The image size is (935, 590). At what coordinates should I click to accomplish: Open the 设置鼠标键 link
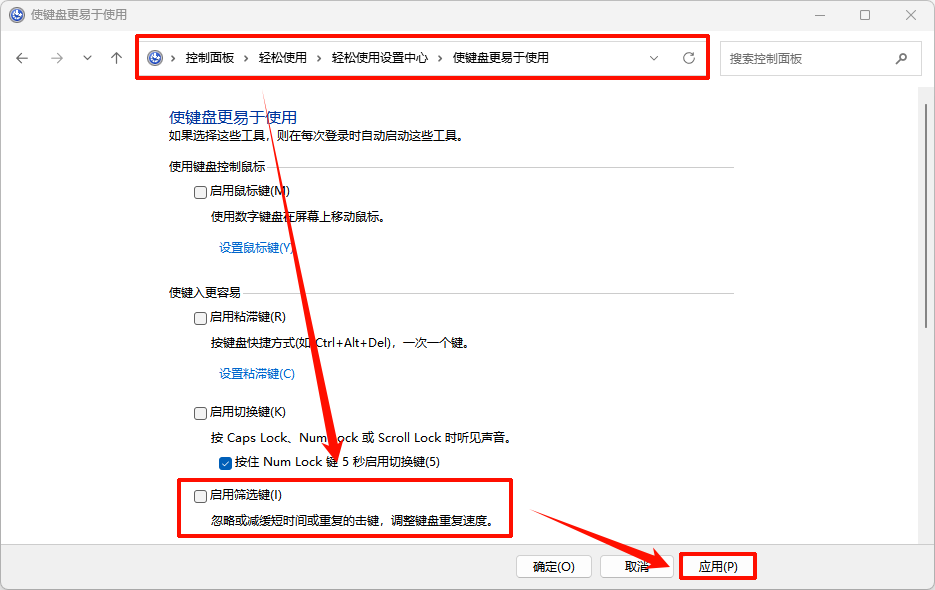[x=256, y=248]
